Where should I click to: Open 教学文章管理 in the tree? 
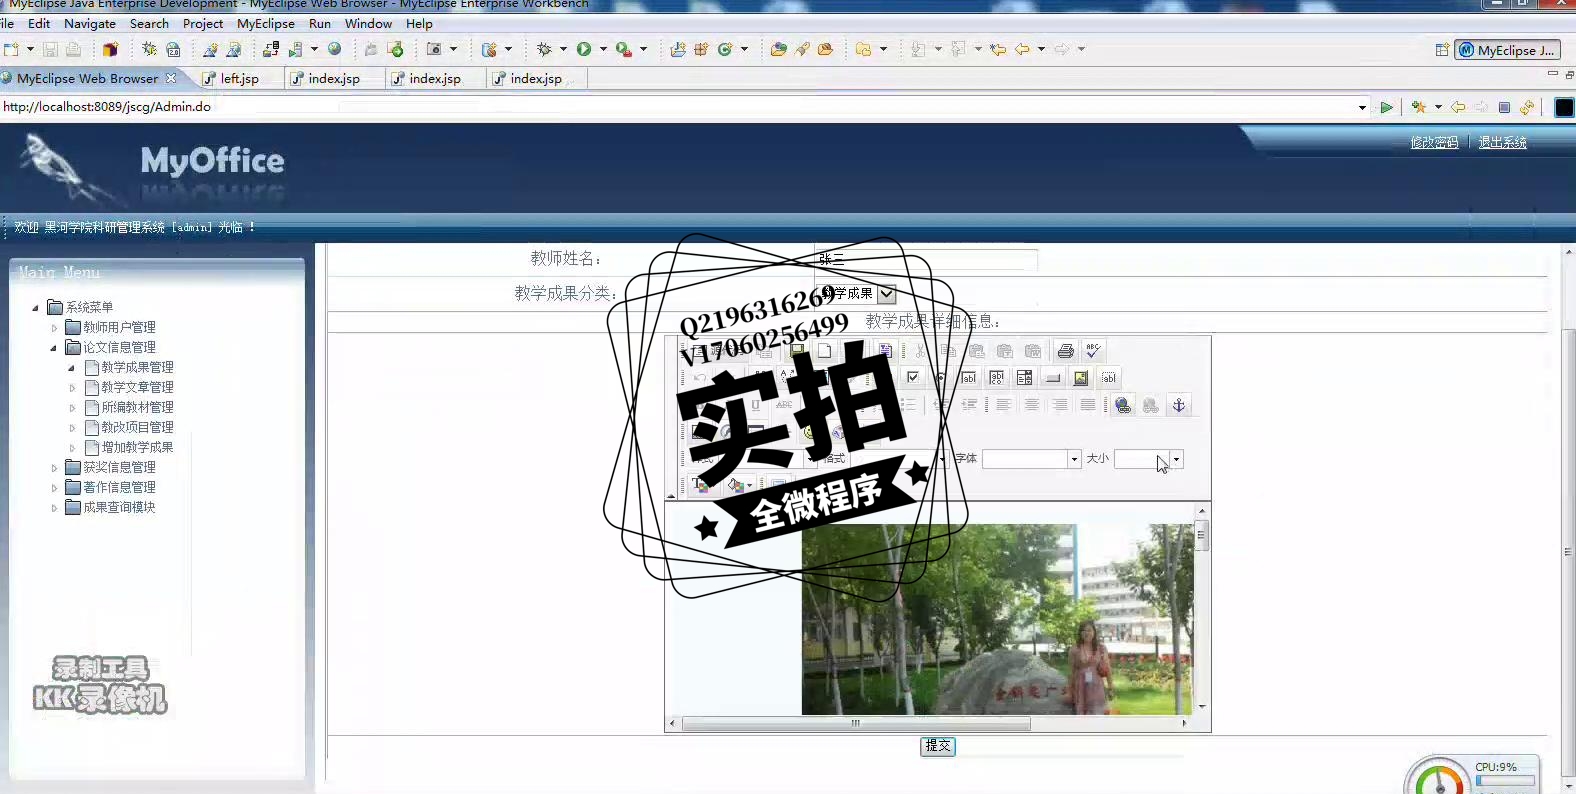coord(137,387)
